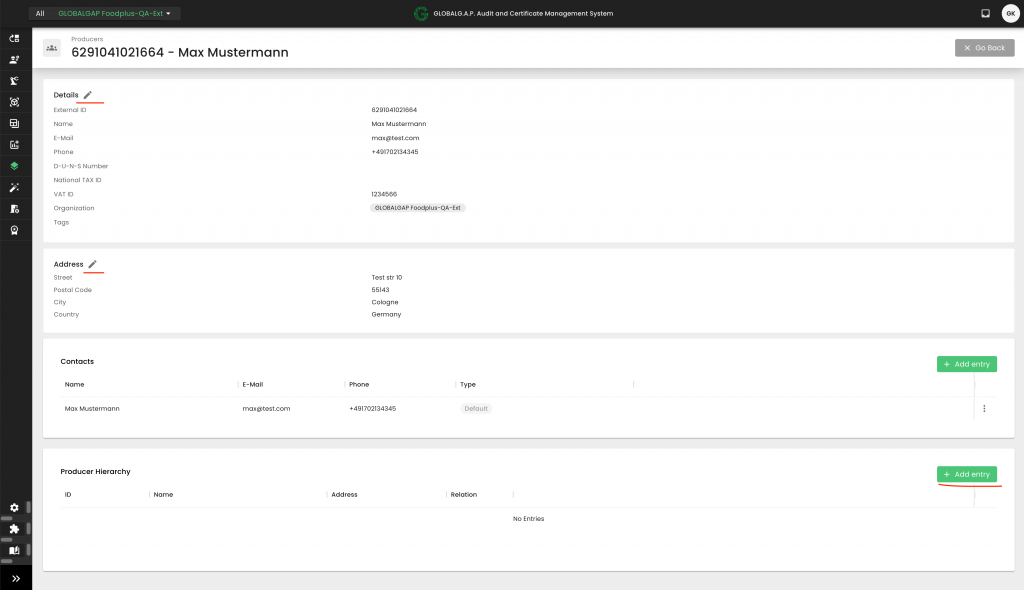Image resolution: width=1024 pixels, height=590 pixels.
Task: Open the certificate badge icon in sidebar
Action: pos(14,230)
